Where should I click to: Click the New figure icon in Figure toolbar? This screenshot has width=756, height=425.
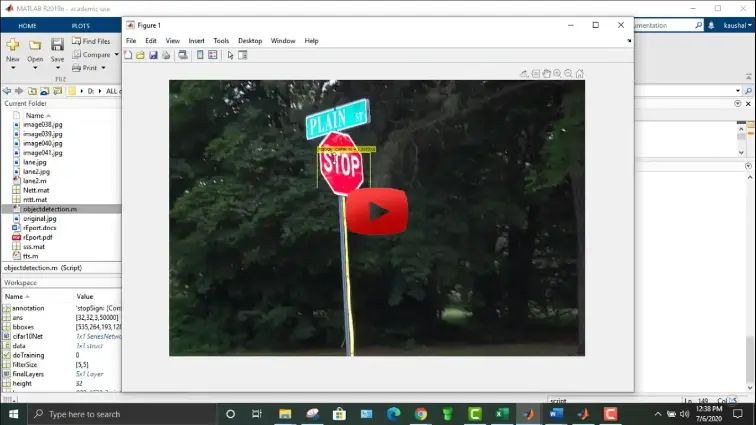coord(128,55)
